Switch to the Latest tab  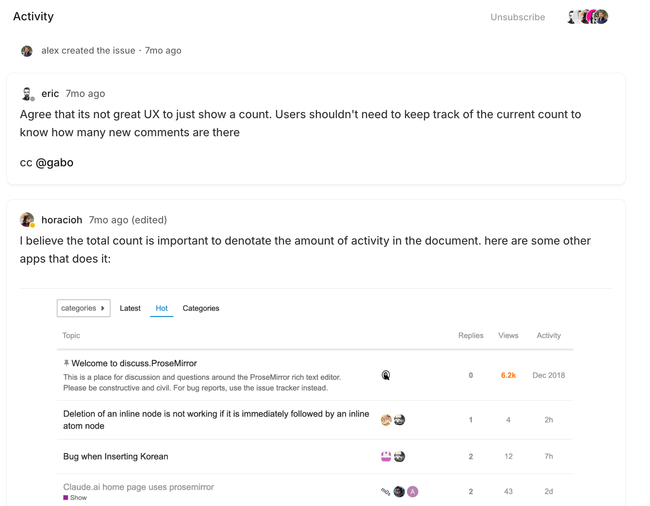[x=130, y=308]
